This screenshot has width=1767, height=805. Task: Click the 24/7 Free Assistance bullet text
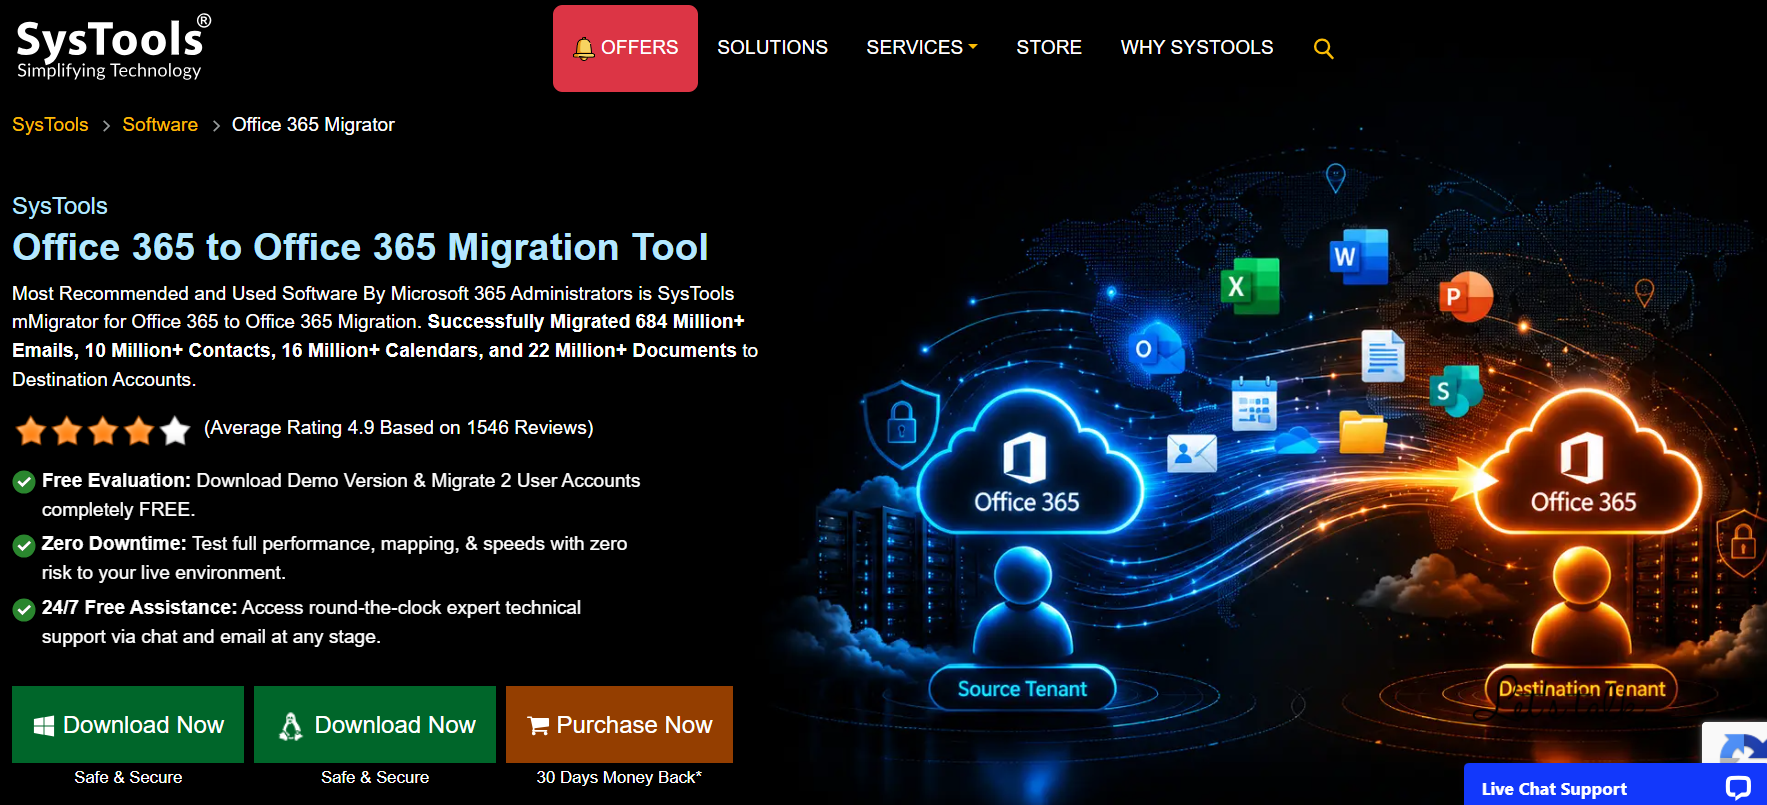[x=311, y=622]
